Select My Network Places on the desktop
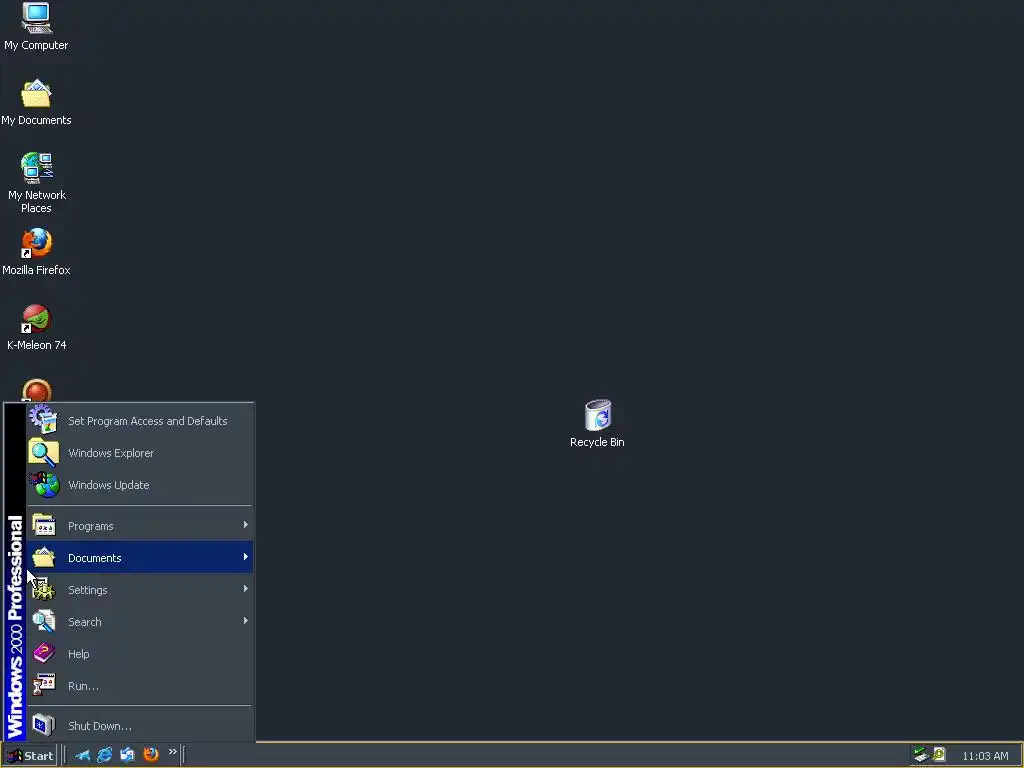 37,183
